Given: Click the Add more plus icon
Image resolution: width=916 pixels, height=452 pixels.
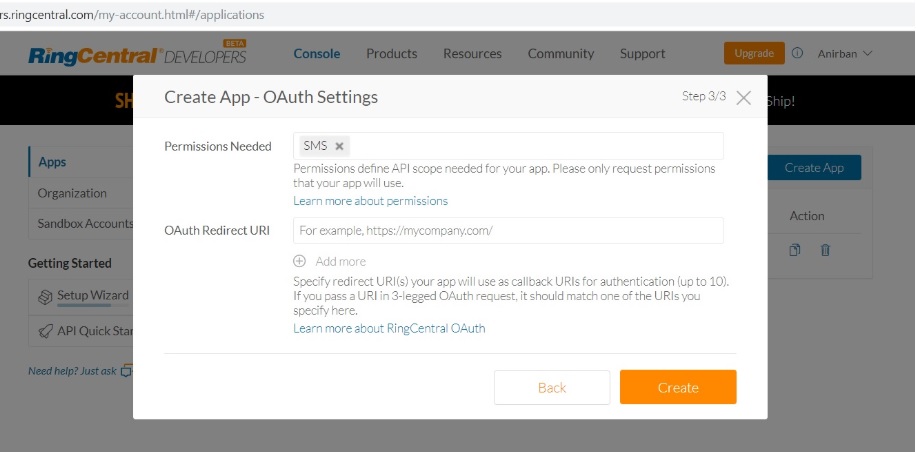Looking at the screenshot, I should pyautogui.click(x=299, y=261).
